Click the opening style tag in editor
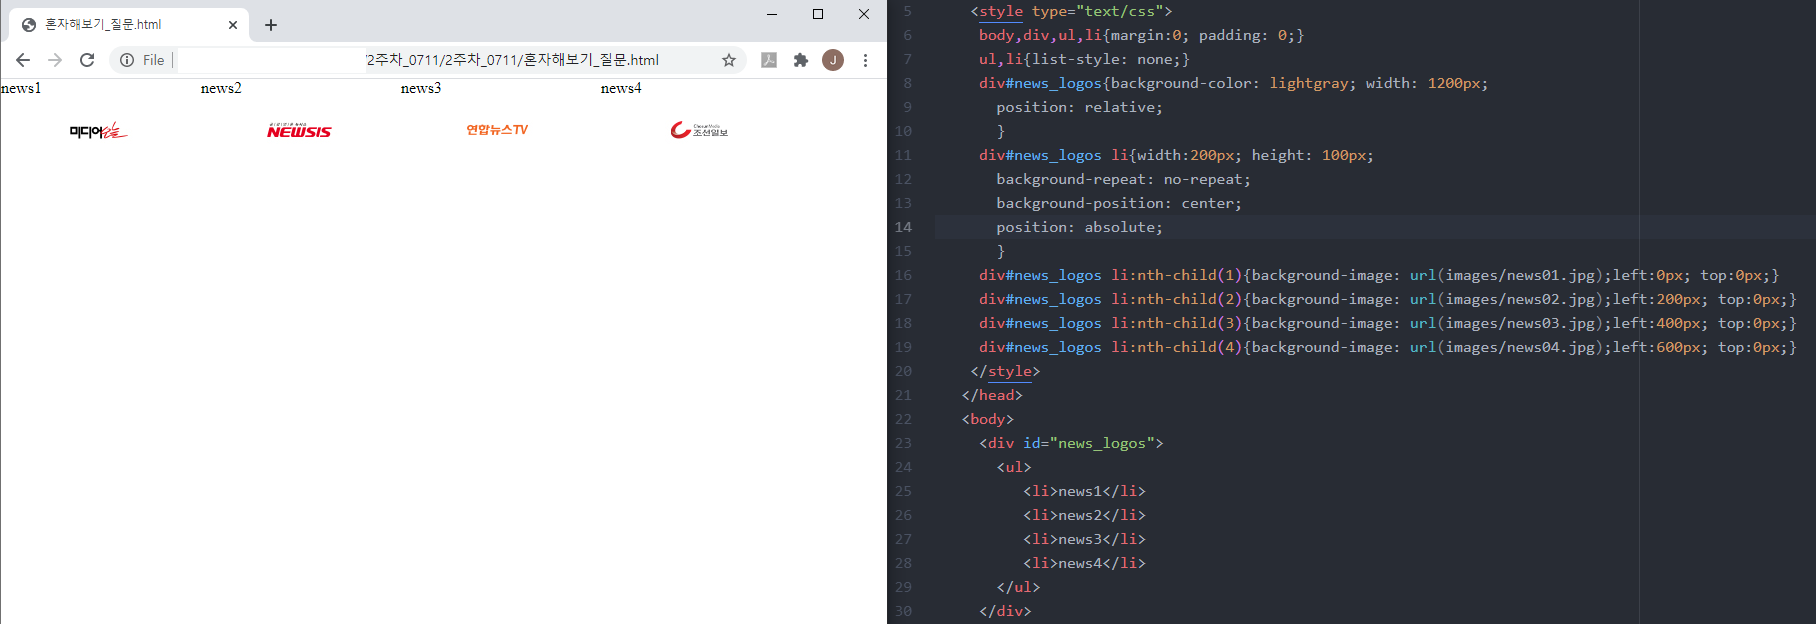 click(x=1071, y=11)
